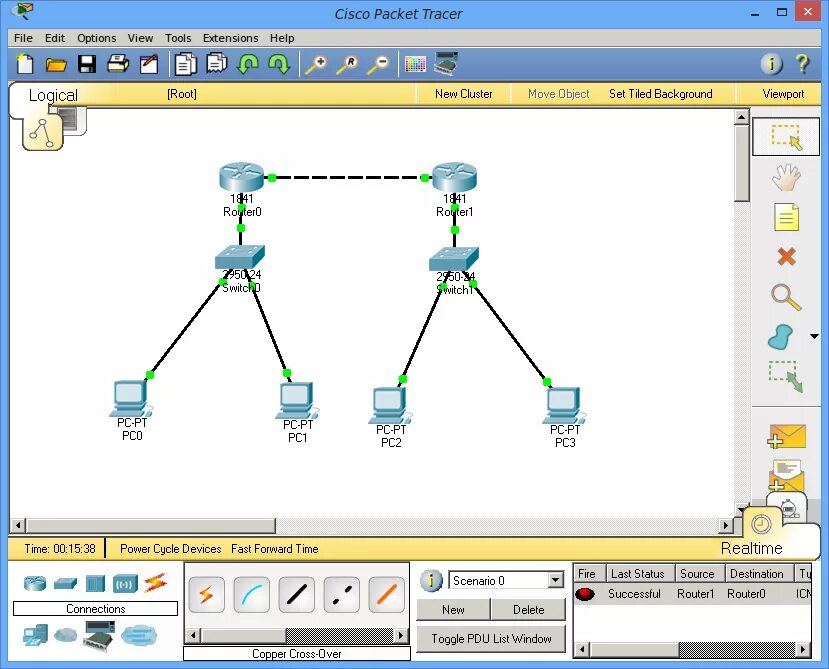Image resolution: width=829 pixels, height=669 pixels.
Task: Click the Delete scenario button
Action: point(528,609)
